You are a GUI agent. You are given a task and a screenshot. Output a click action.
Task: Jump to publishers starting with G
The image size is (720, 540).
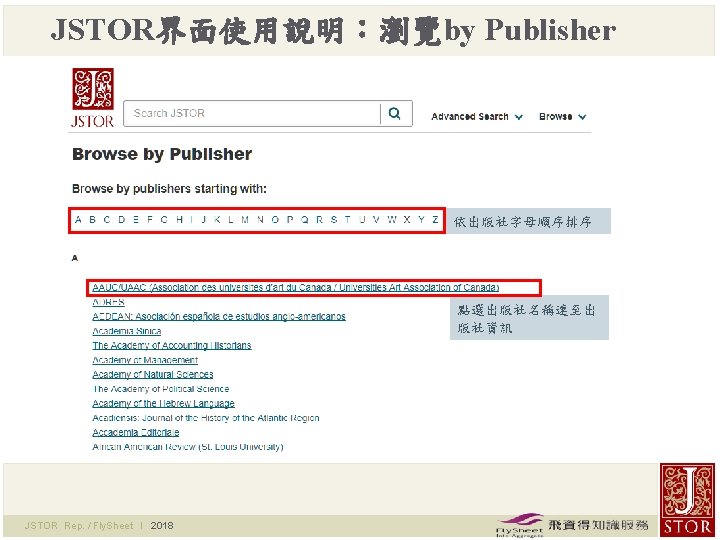pos(164,220)
